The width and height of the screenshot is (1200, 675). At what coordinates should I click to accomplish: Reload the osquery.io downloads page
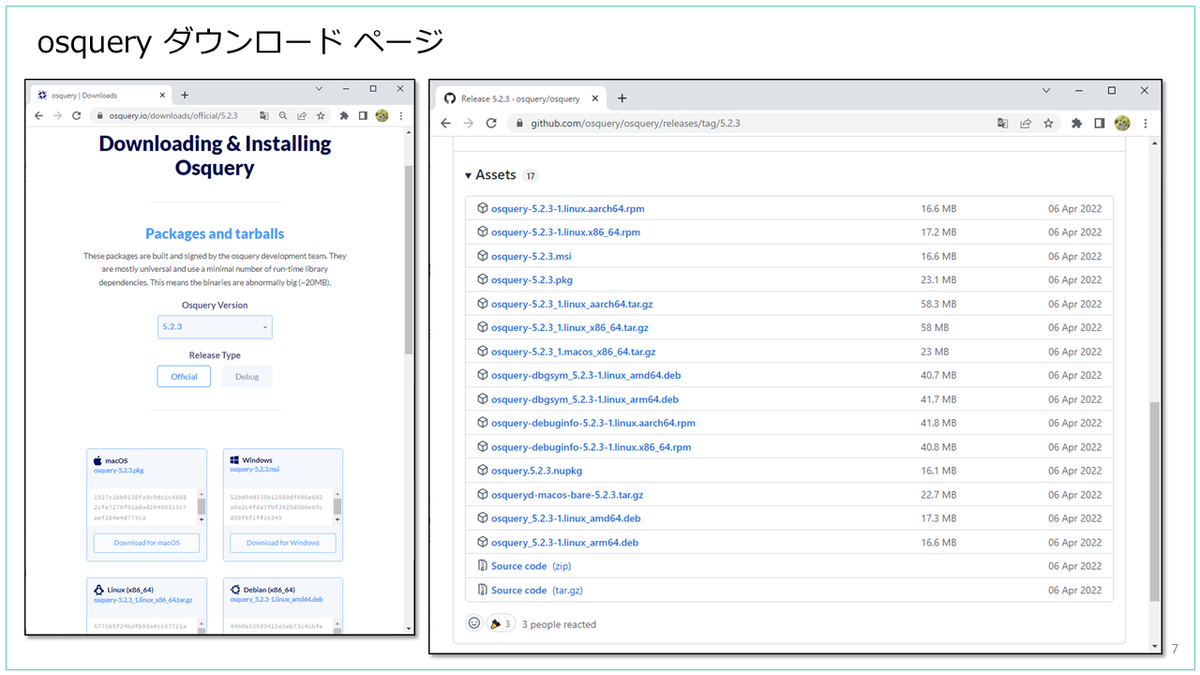(76, 115)
